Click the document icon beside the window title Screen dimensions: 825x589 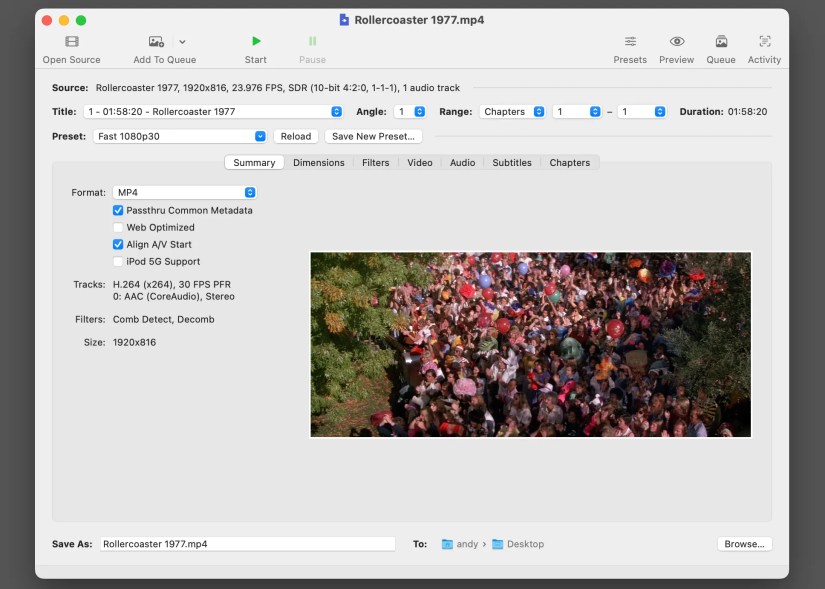click(x=344, y=20)
